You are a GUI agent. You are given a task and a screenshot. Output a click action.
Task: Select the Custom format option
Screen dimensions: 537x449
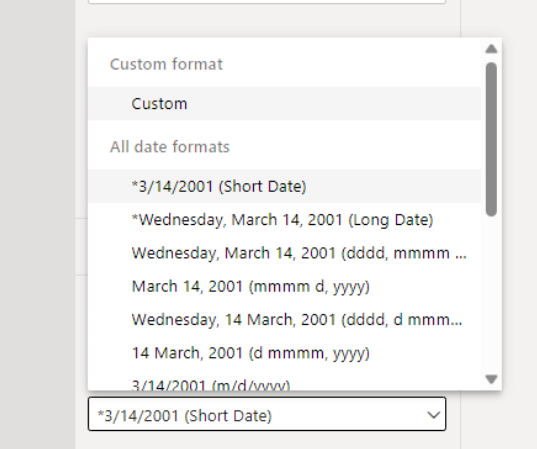284,103
